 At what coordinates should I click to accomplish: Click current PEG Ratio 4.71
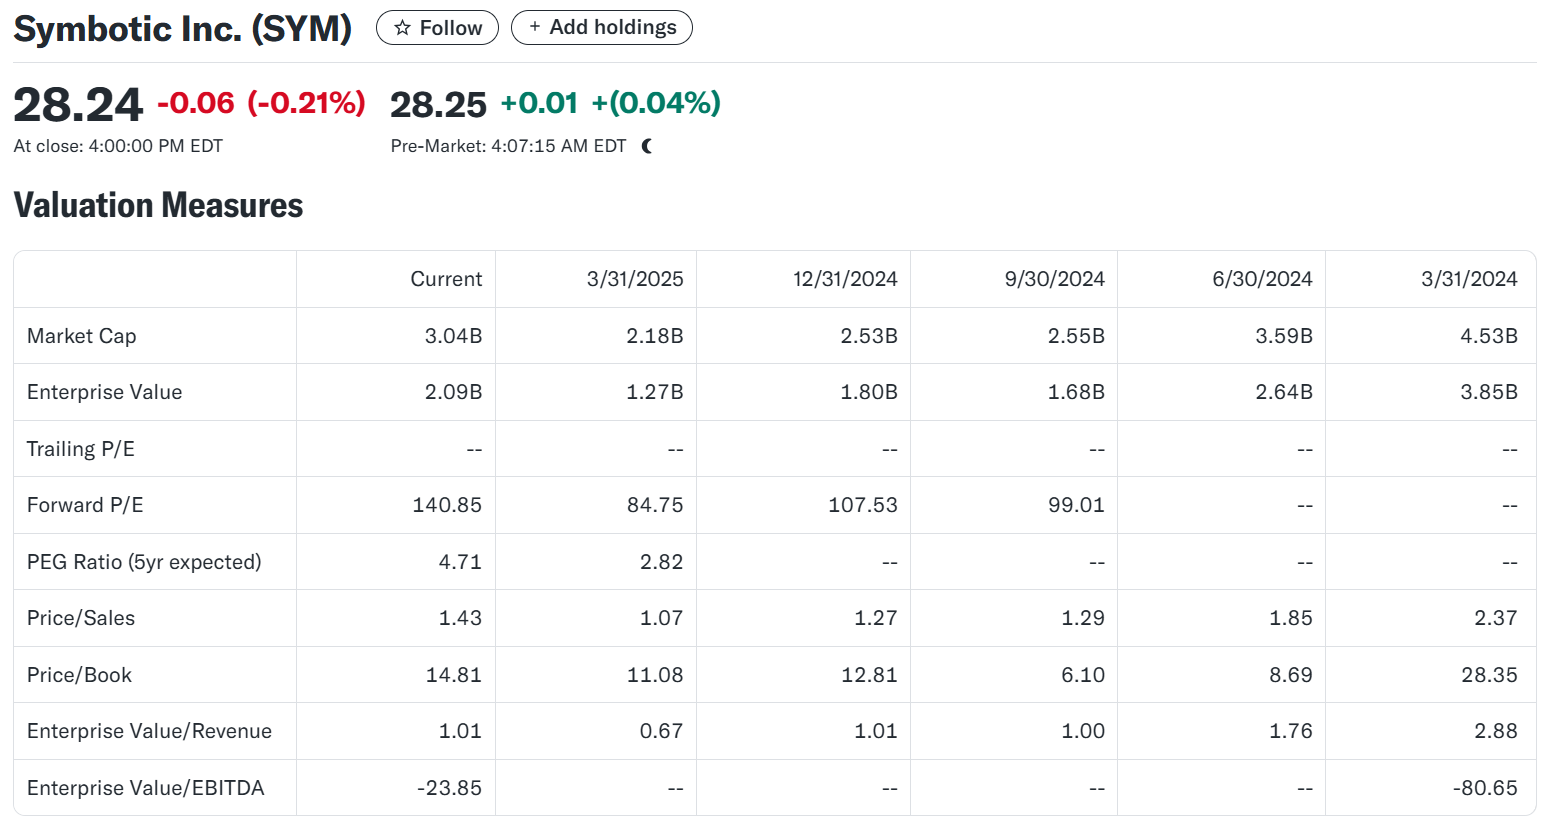click(460, 562)
